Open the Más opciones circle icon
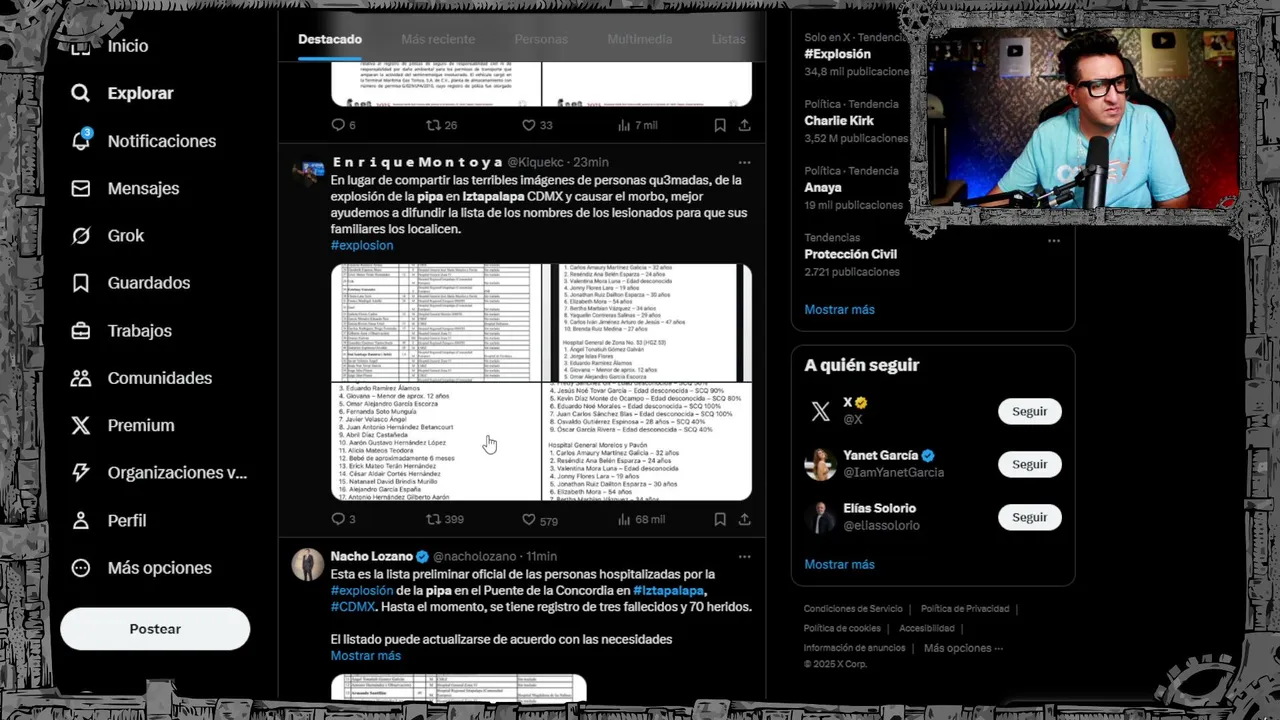 coord(81,568)
